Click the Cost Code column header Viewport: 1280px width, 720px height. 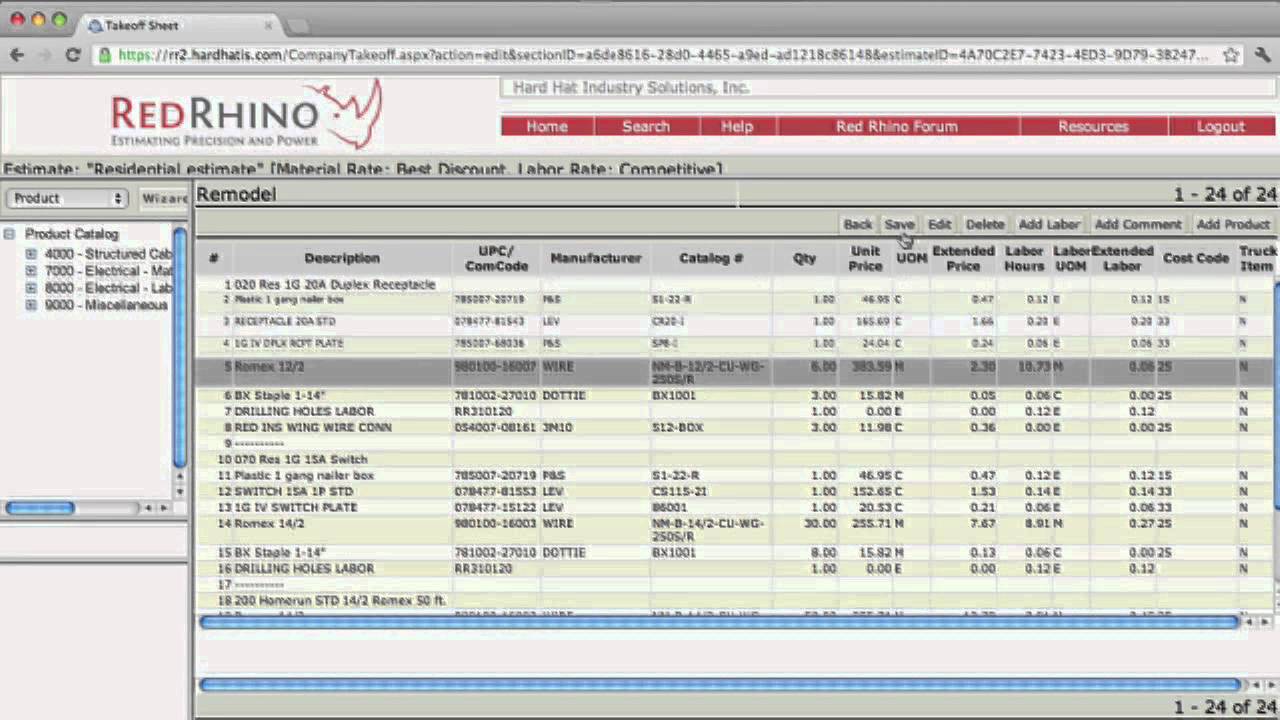(x=1196, y=258)
